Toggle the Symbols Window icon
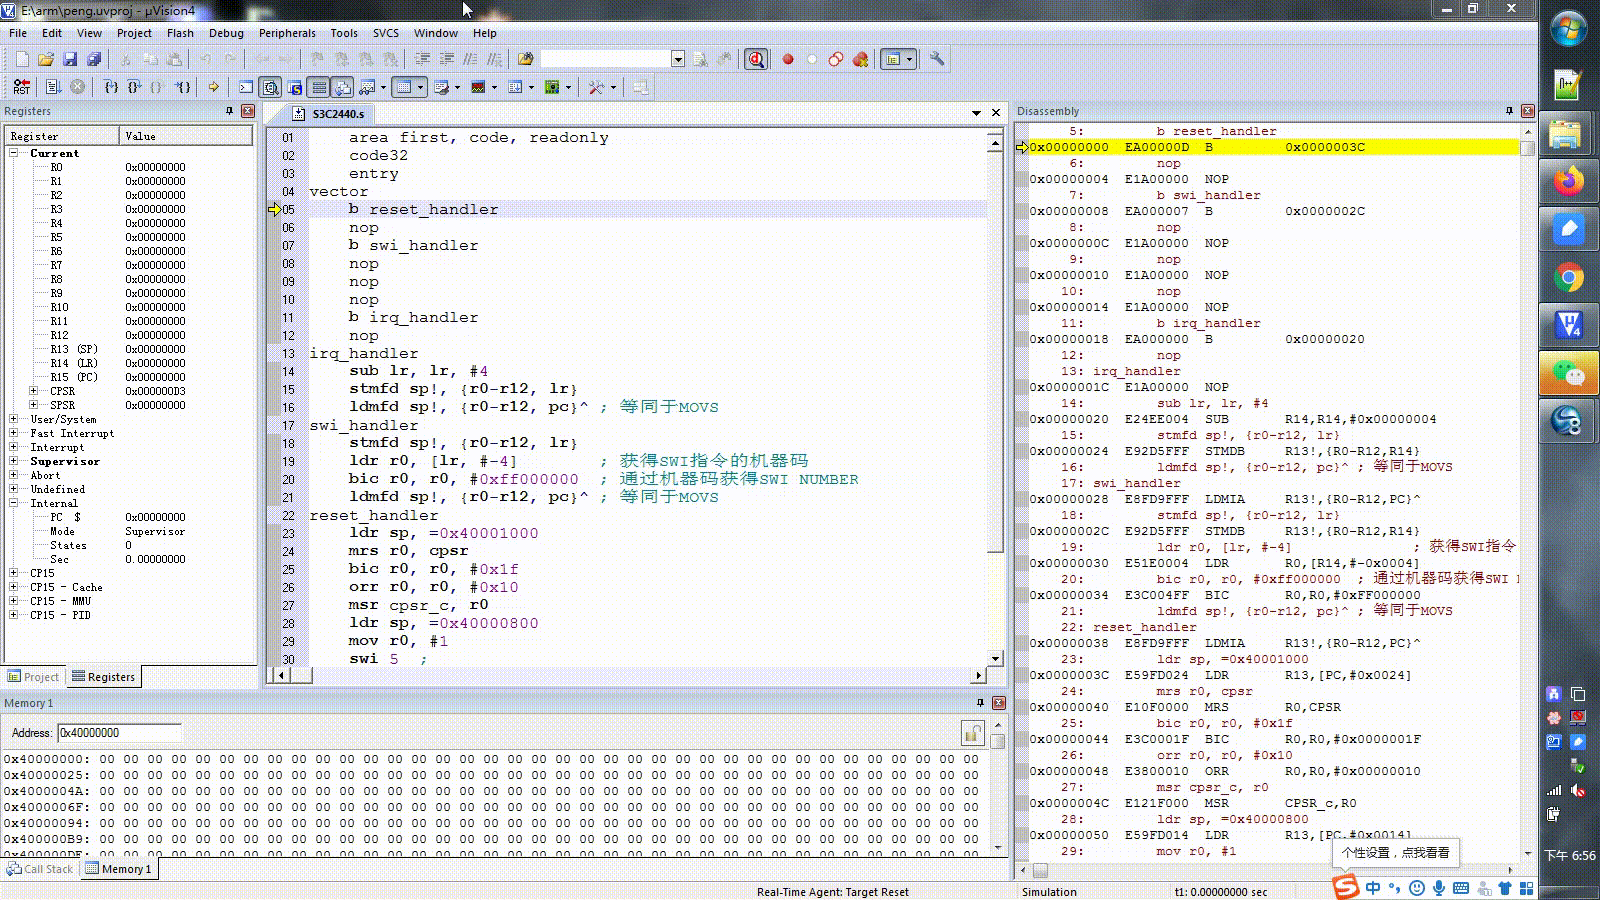This screenshot has height=900, width=1600. click(295, 87)
